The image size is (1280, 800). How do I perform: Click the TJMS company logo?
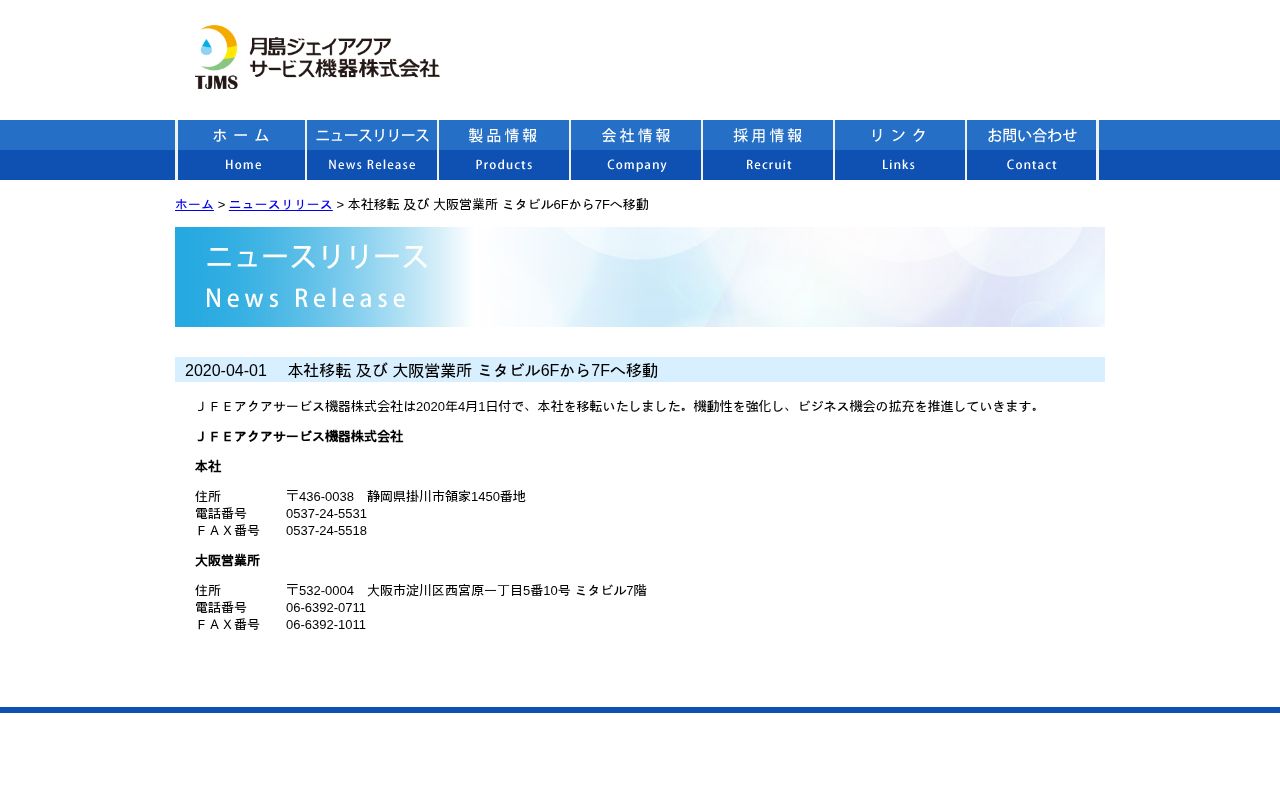[316, 57]
